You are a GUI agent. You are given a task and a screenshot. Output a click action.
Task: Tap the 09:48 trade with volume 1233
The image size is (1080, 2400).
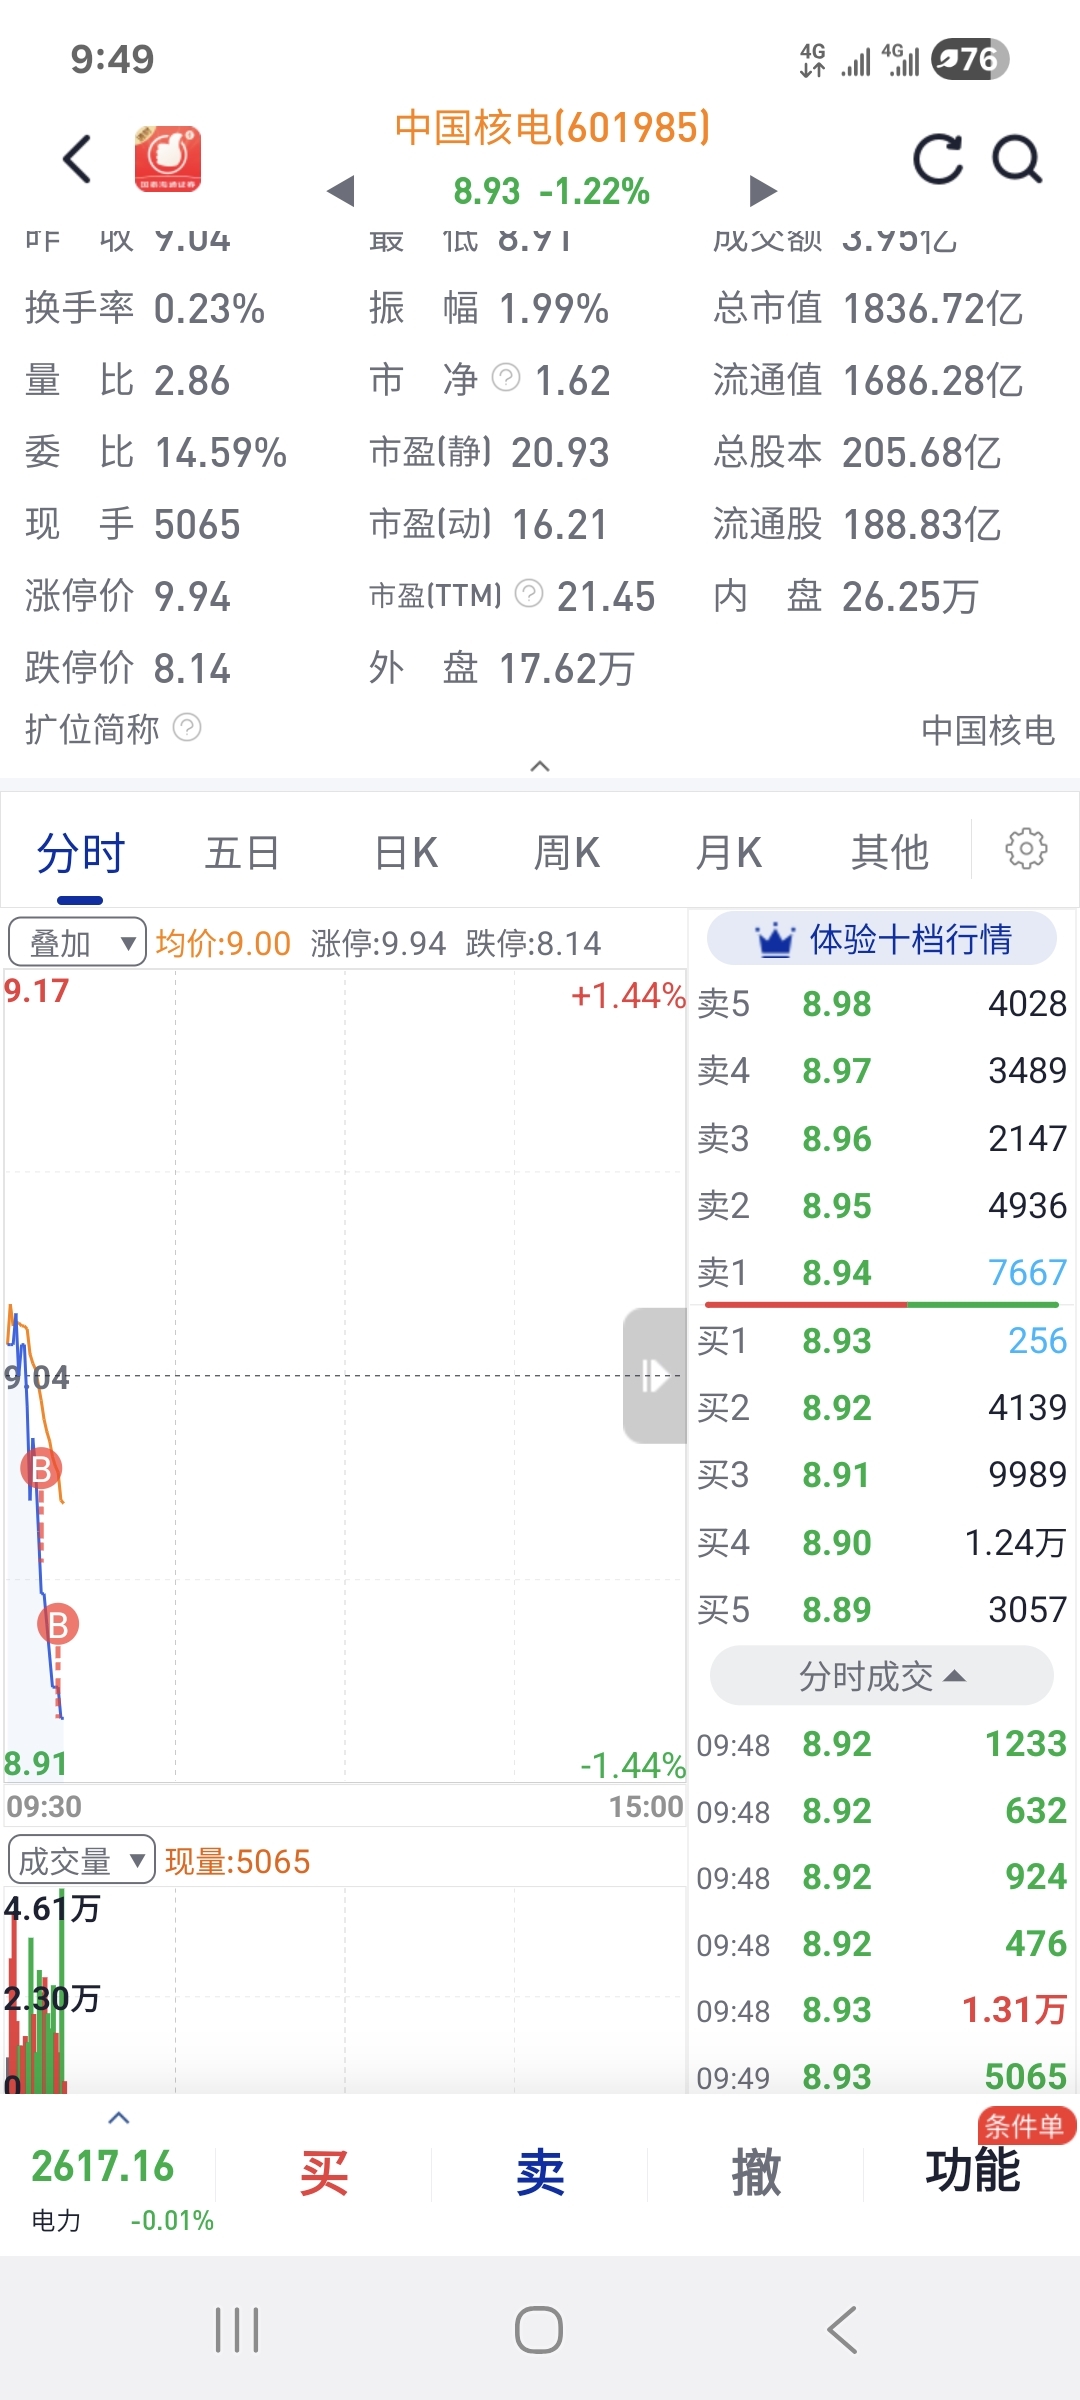[x=881, y=1744]
